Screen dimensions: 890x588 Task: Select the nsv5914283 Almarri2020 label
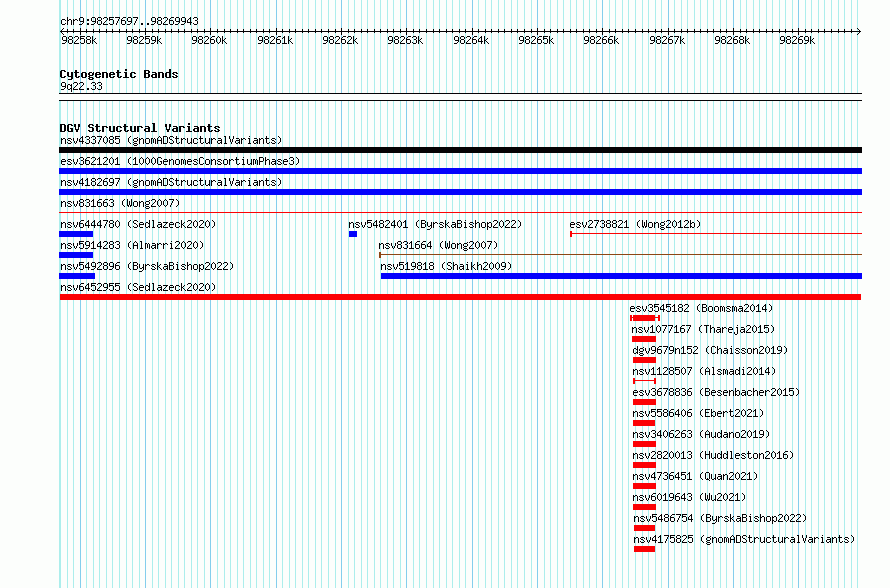pos(132,245)
